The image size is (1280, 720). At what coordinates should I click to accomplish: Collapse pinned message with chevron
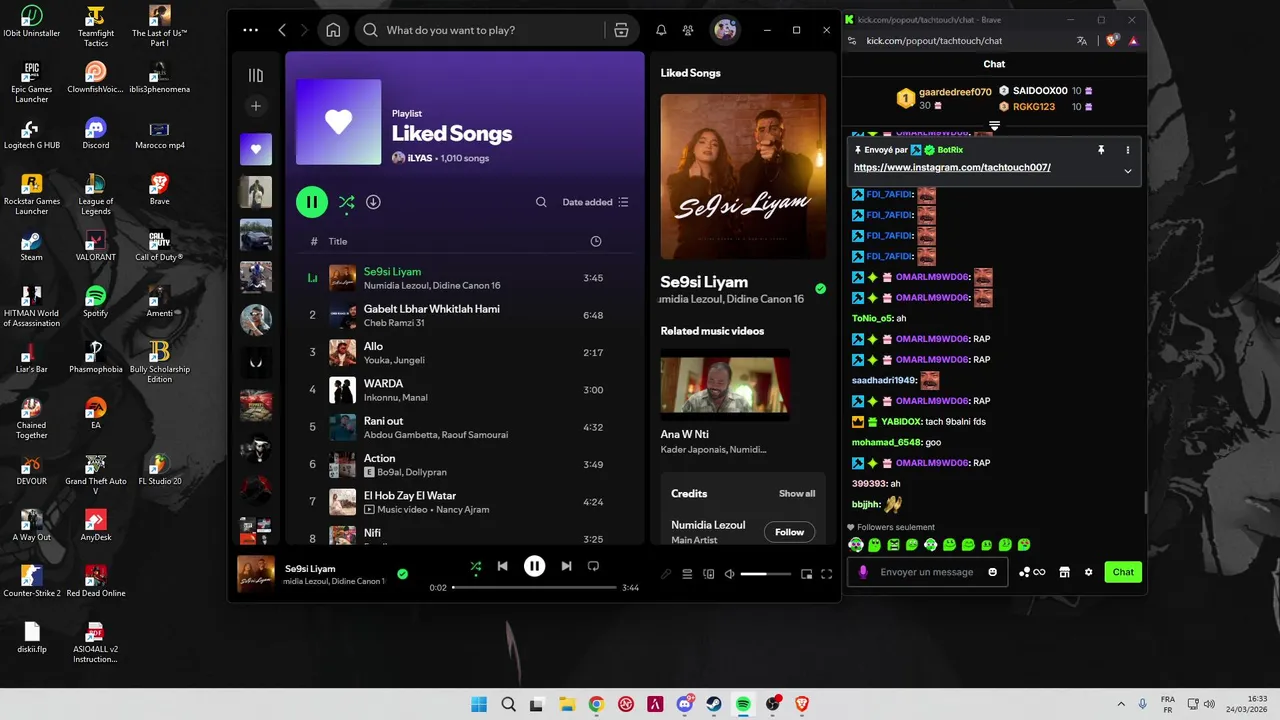(1128, 171)
